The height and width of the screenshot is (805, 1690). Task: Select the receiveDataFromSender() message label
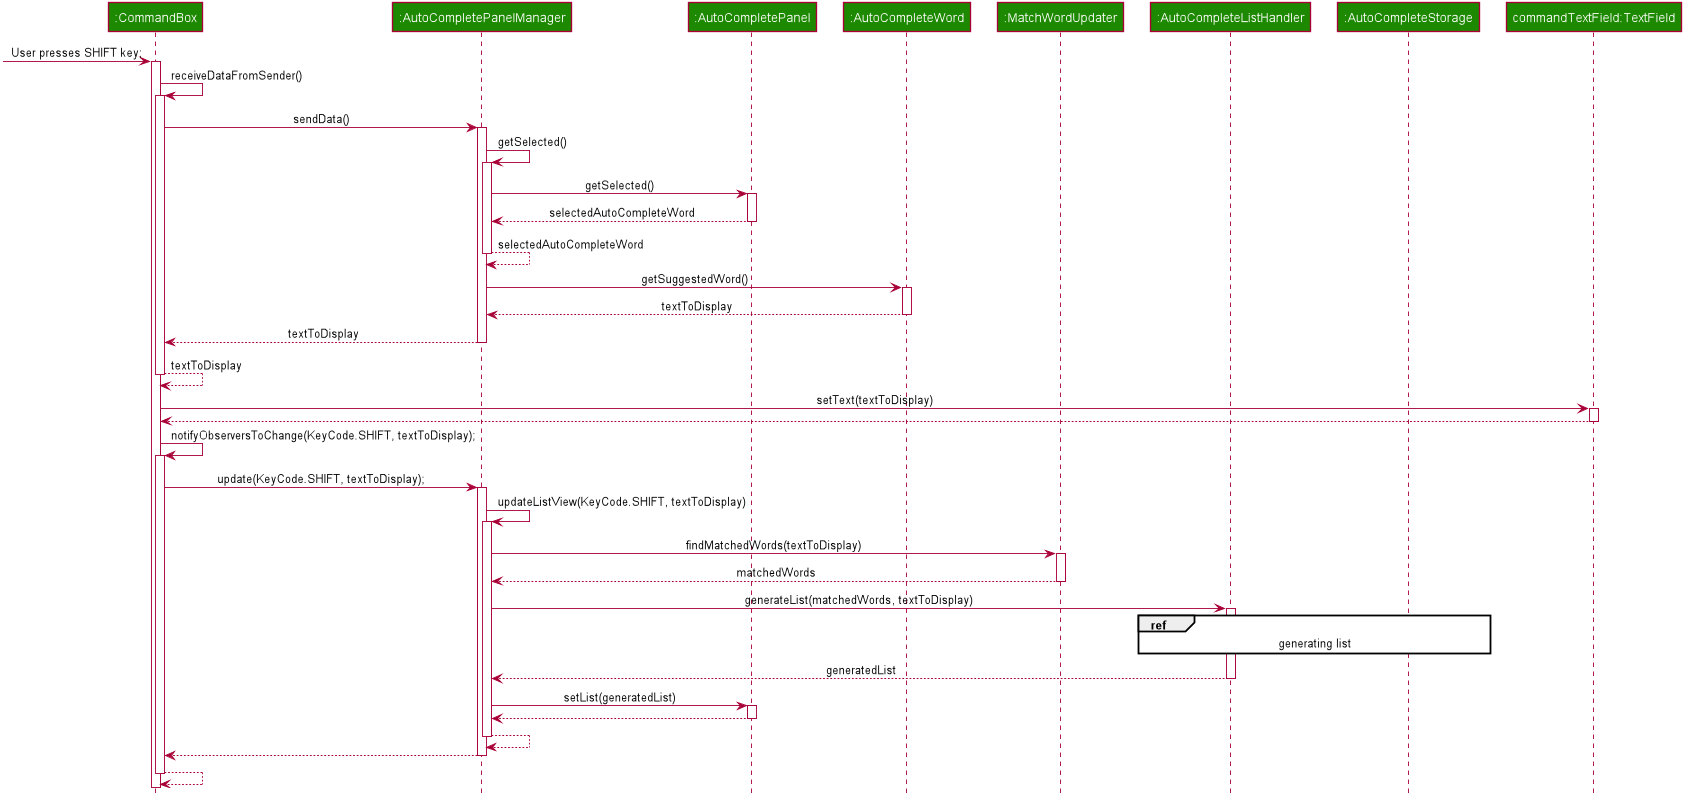click(236, 76)
